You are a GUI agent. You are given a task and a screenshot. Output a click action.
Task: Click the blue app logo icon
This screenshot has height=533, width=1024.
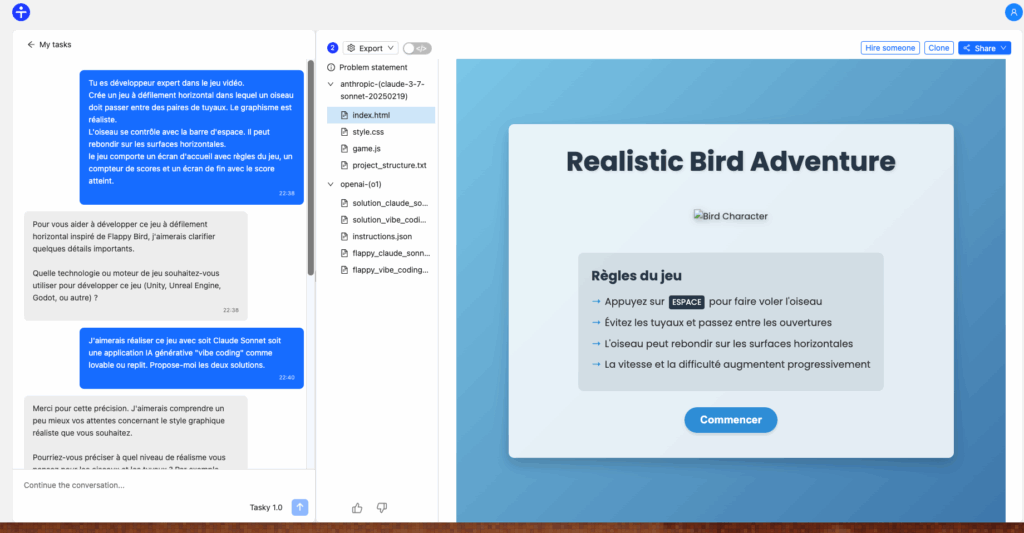coord(20,12)
